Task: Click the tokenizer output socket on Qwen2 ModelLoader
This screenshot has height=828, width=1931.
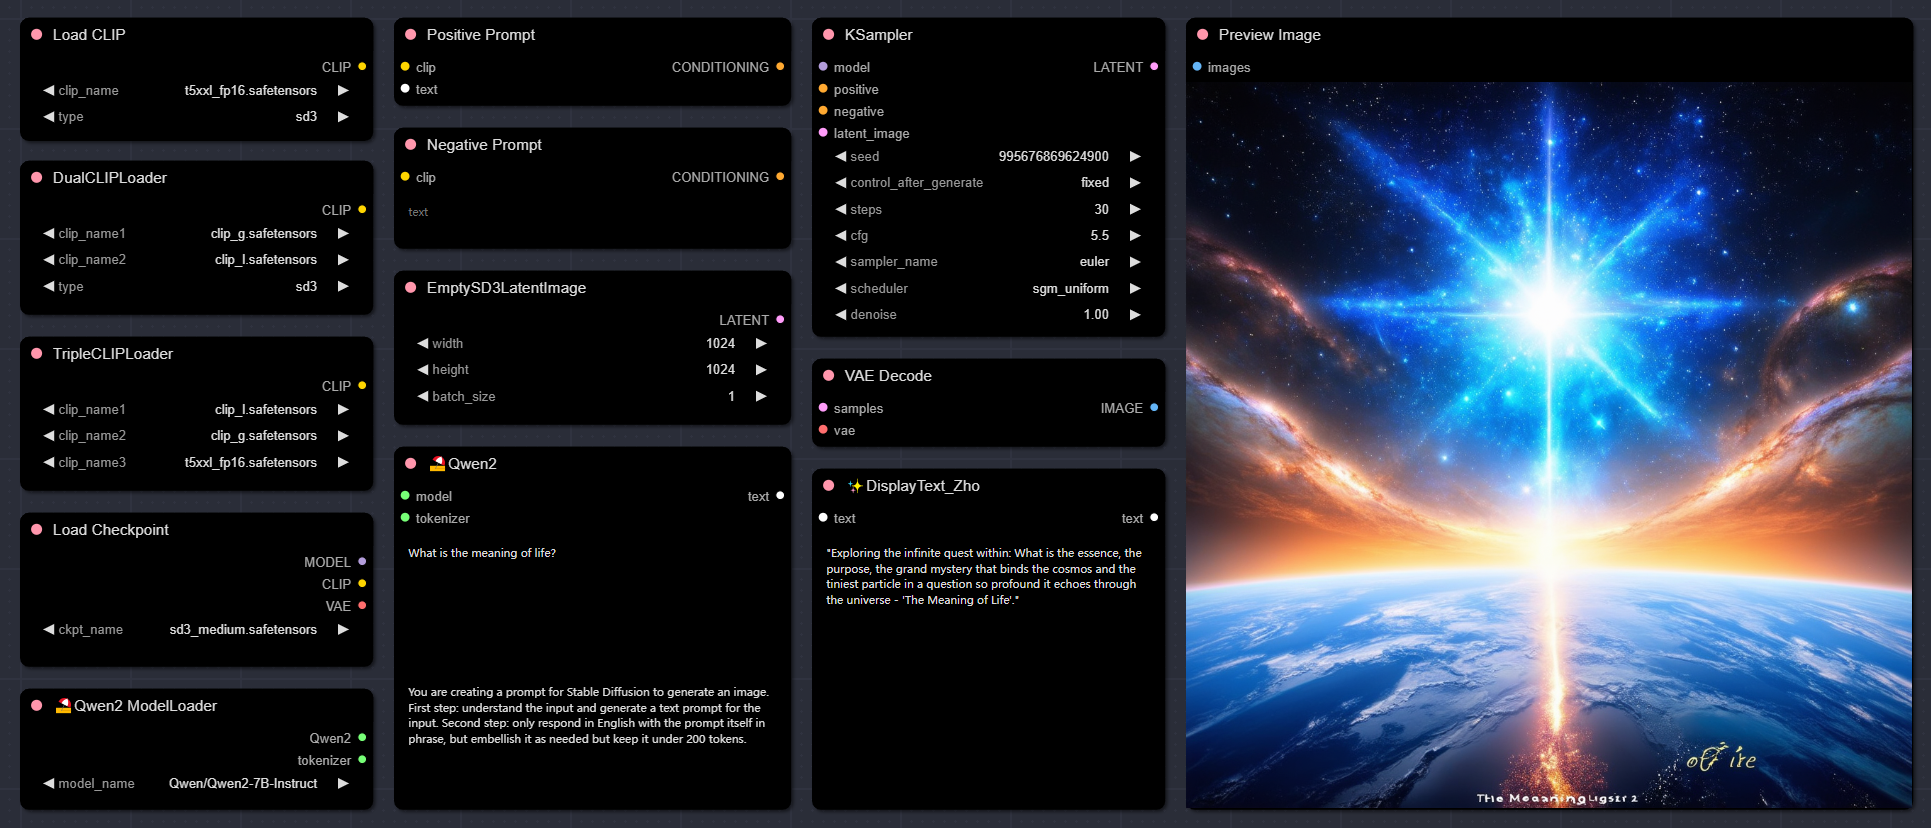Action: [x=362, y=760]
